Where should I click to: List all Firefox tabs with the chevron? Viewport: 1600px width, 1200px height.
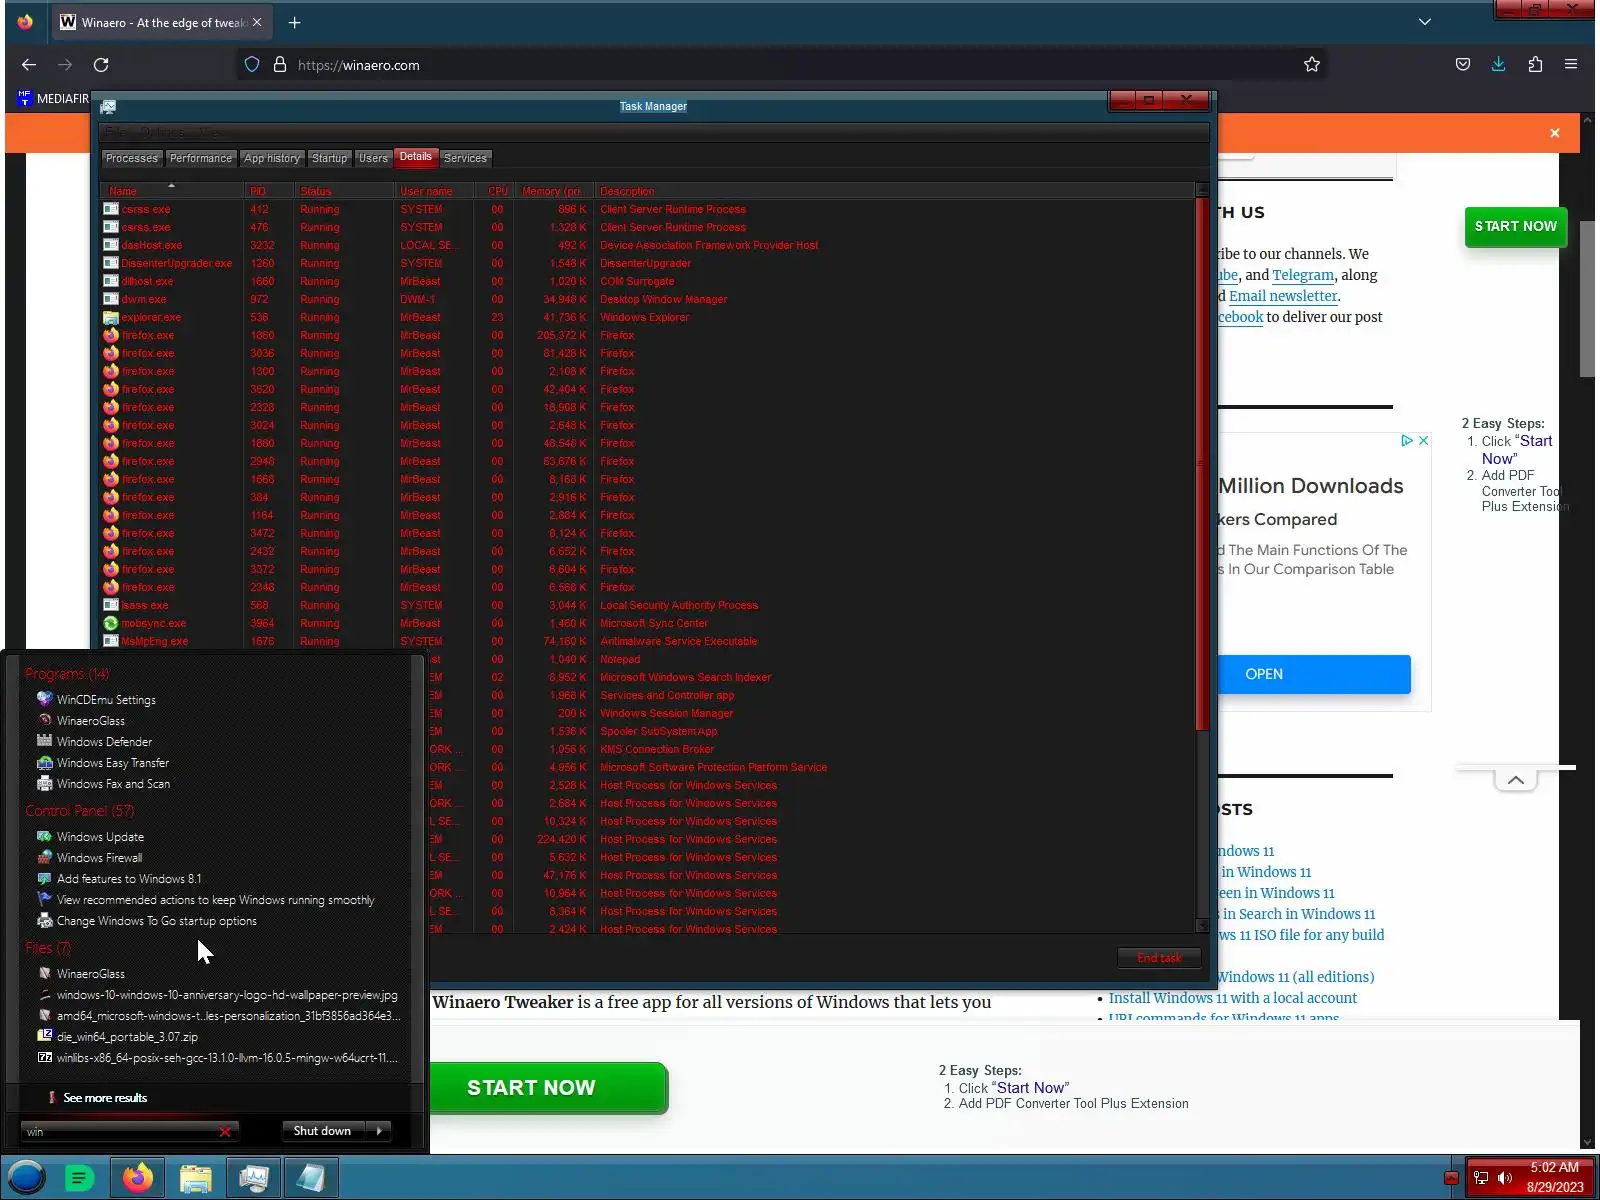click(x=1425, y=22)
